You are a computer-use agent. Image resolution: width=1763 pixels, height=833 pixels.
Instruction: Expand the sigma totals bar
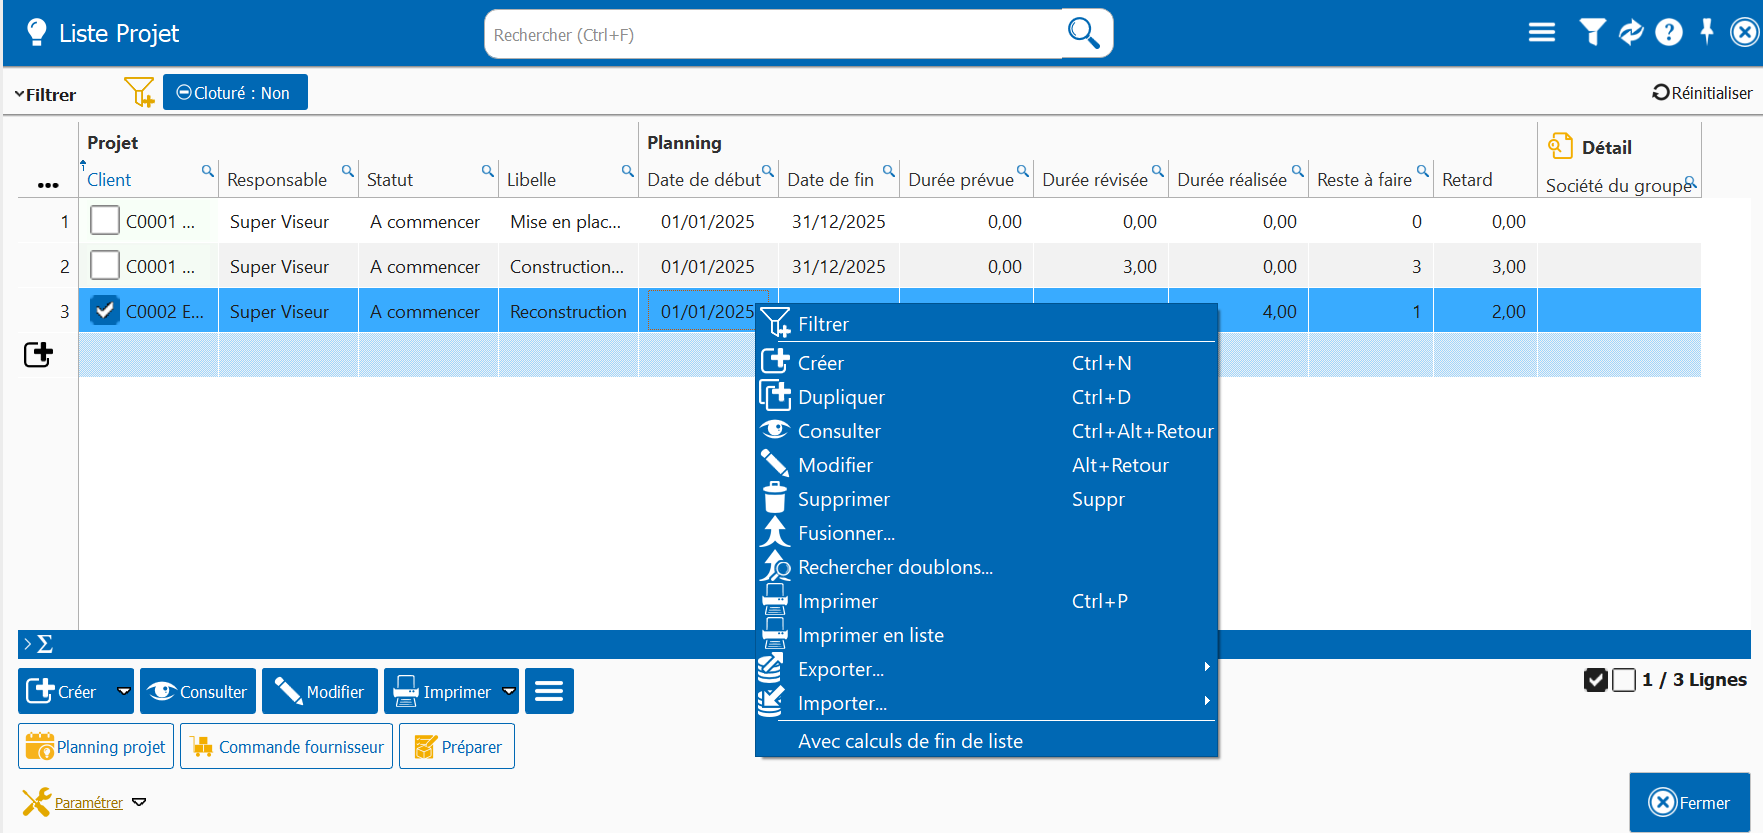[x=38, y=644]
